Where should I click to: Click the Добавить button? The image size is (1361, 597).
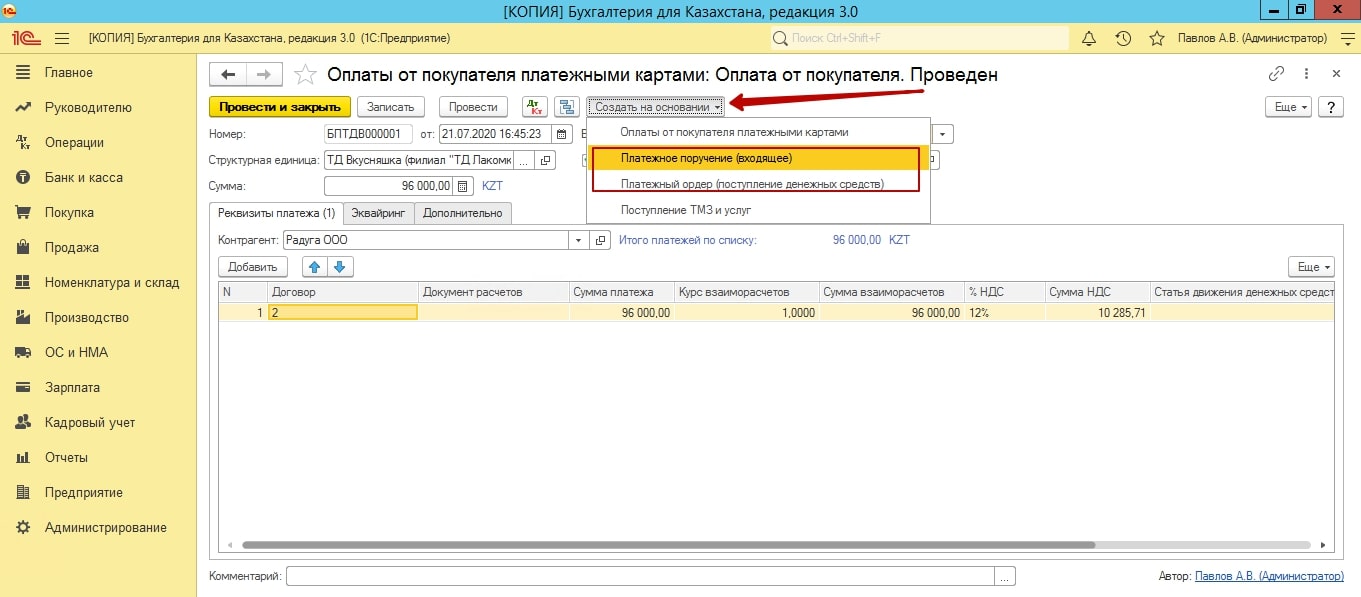pos(253,267)
